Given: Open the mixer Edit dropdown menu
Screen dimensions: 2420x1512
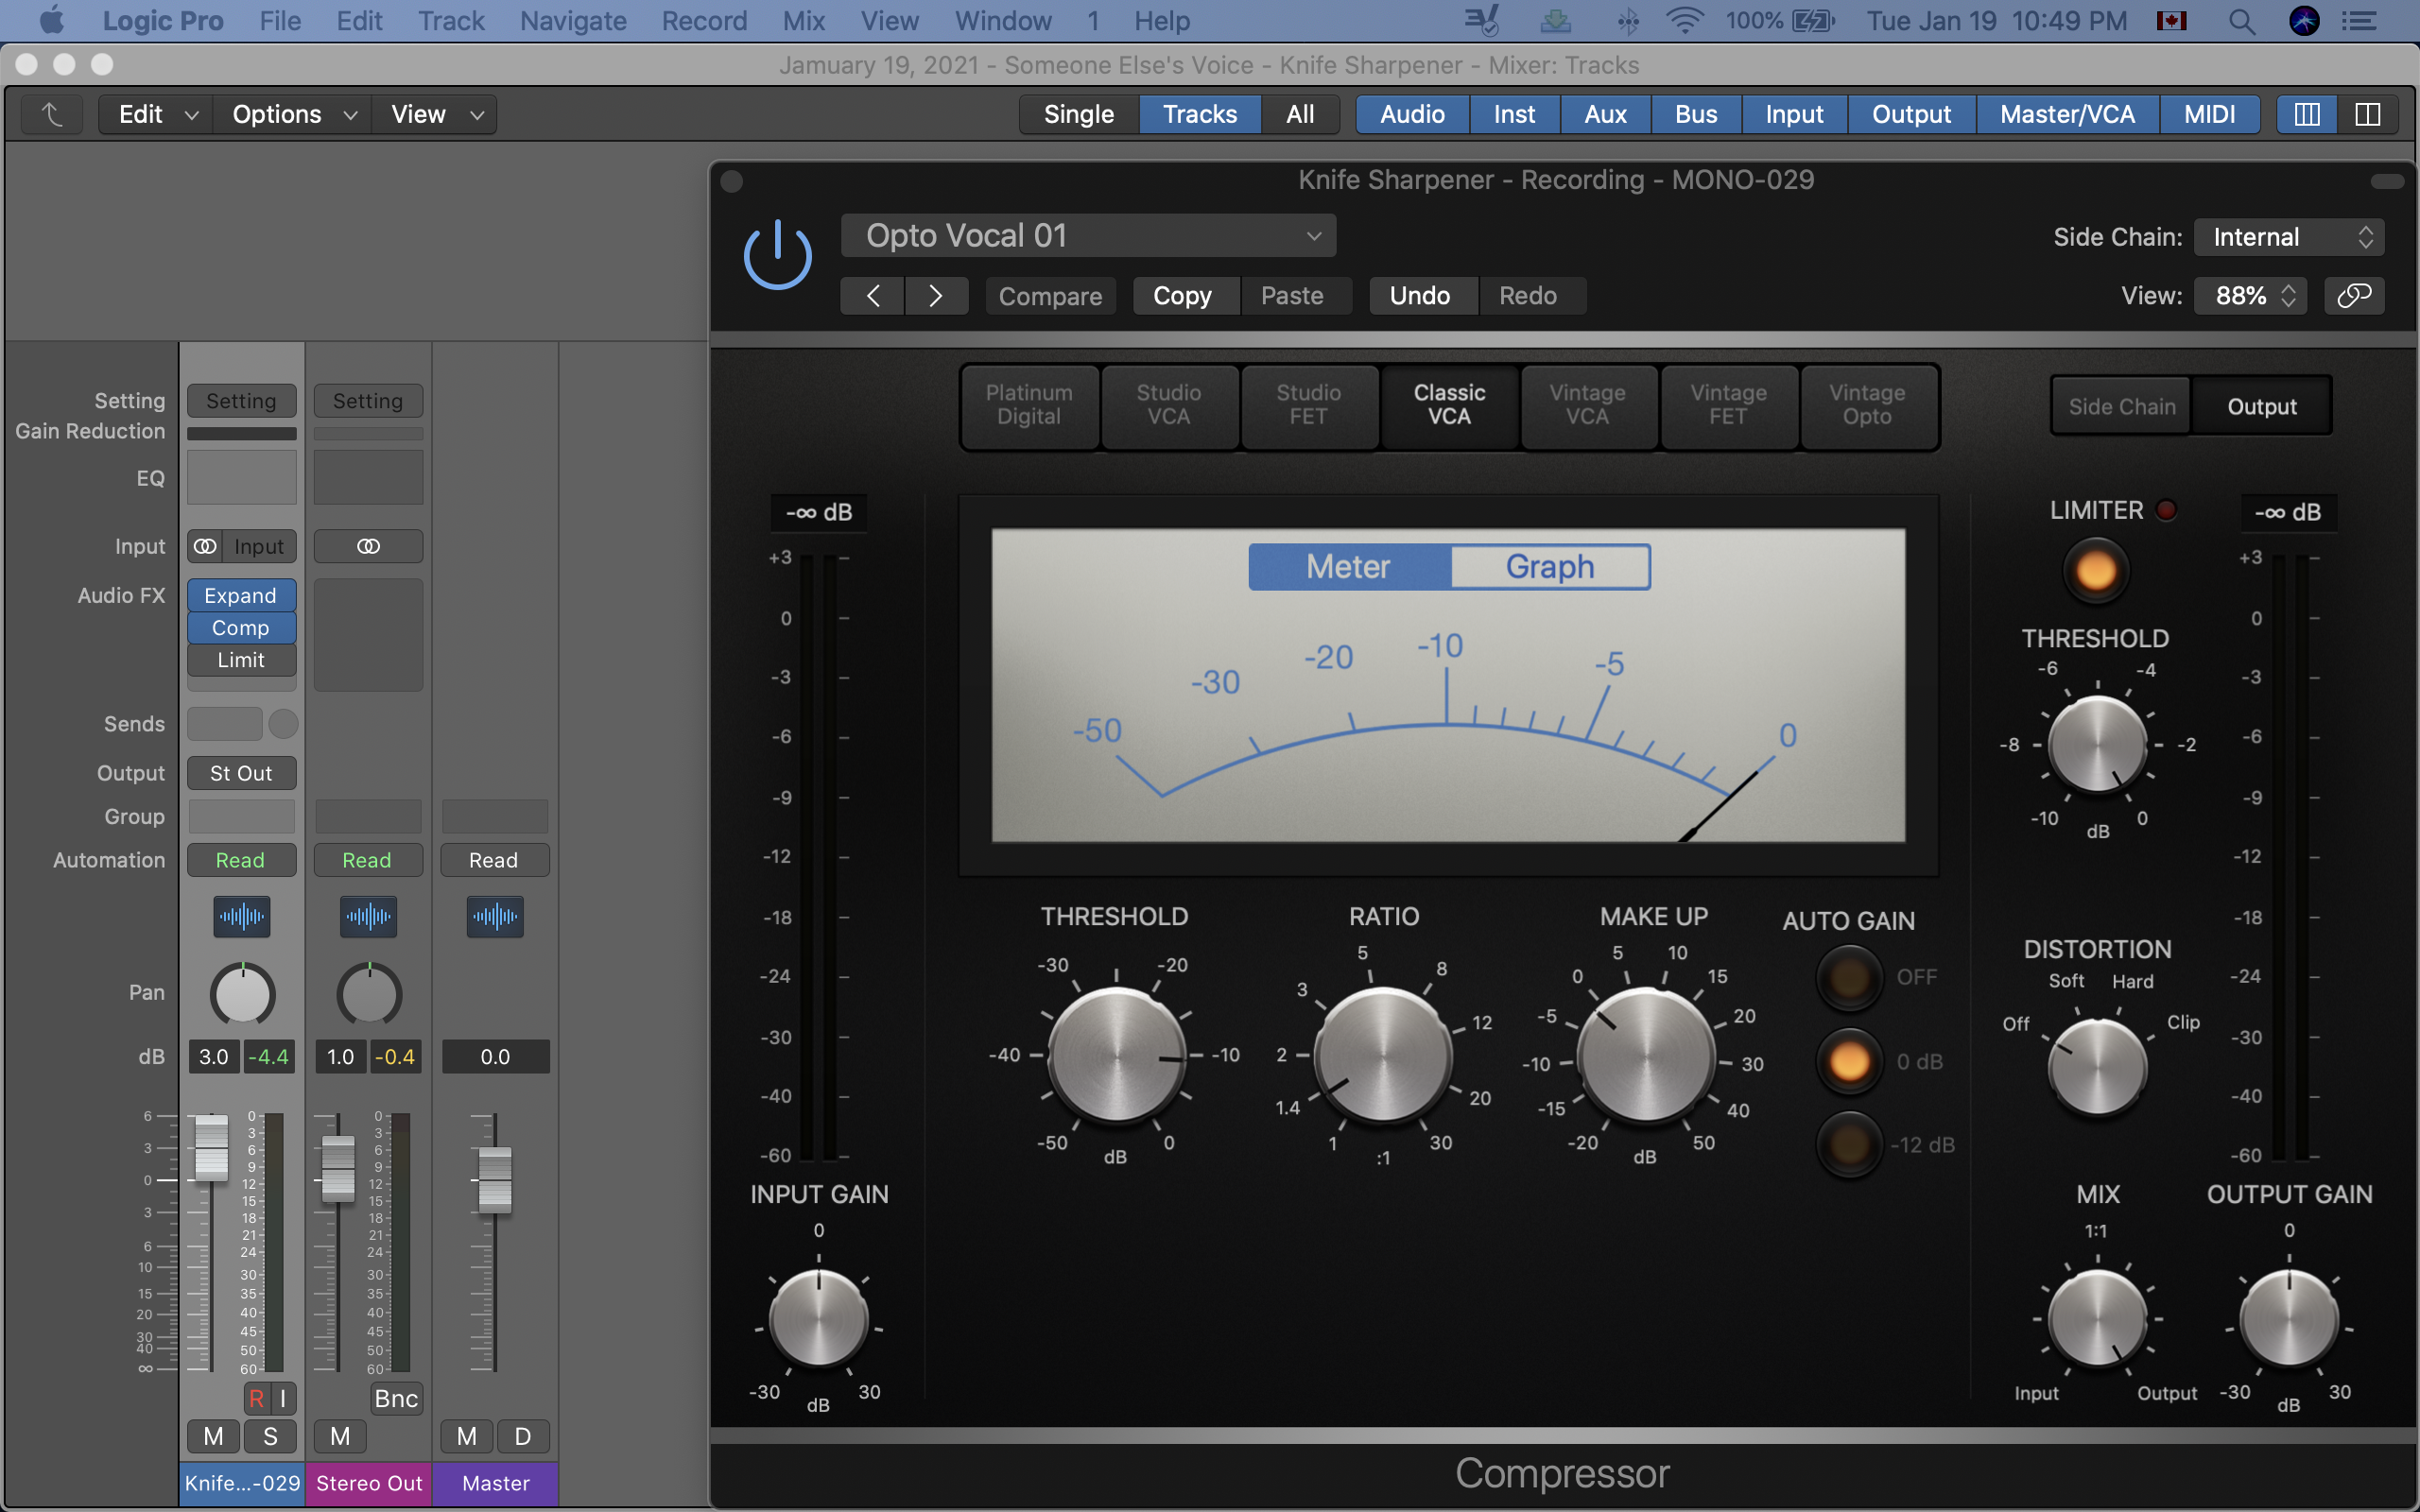Looking at the screenshot, I should tap(158, 114).
